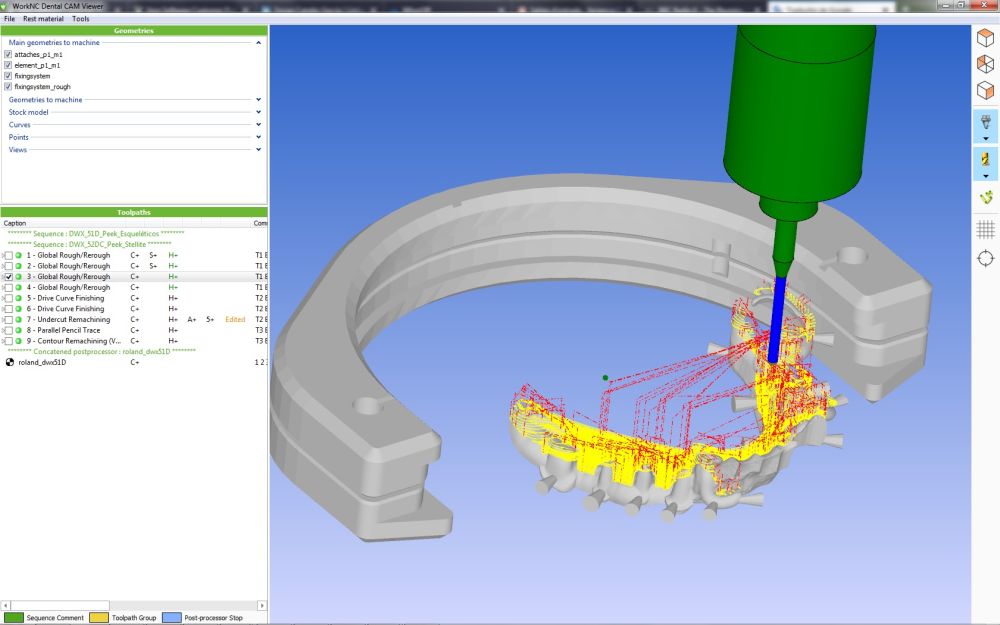Image resolution: width=1000 pixels, height=625 pixels.
Task: Click green status dot of toolpath 3
Action: click(18, 277)
